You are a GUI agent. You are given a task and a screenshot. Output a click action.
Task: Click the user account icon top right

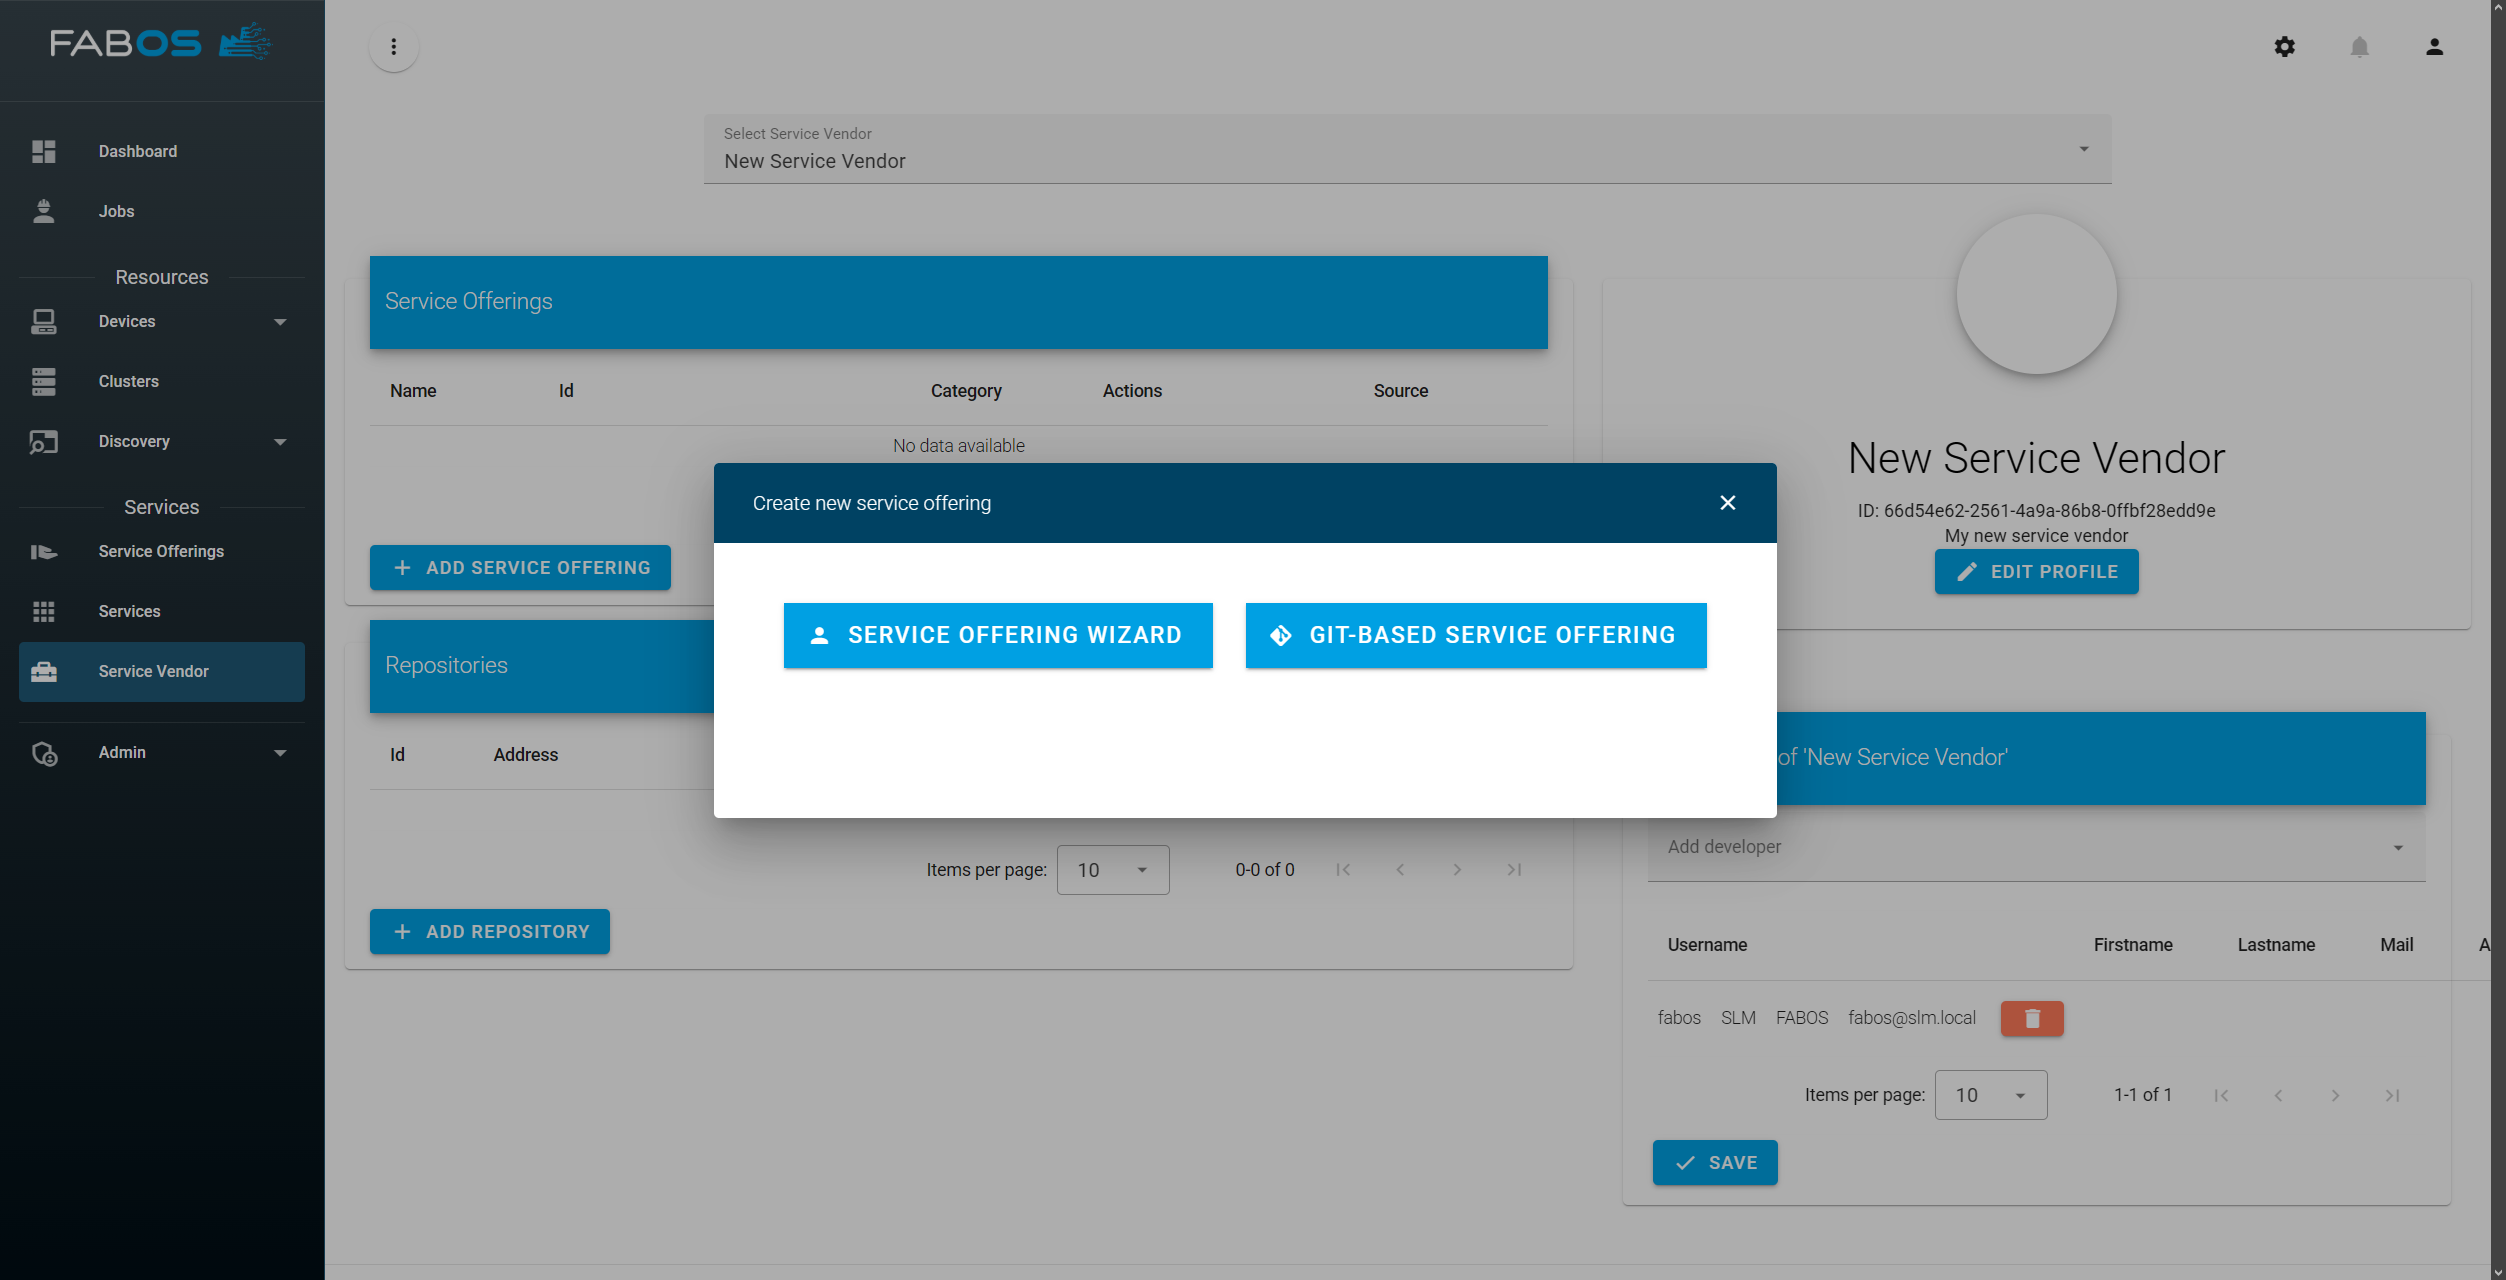(x=2434, y=47)
